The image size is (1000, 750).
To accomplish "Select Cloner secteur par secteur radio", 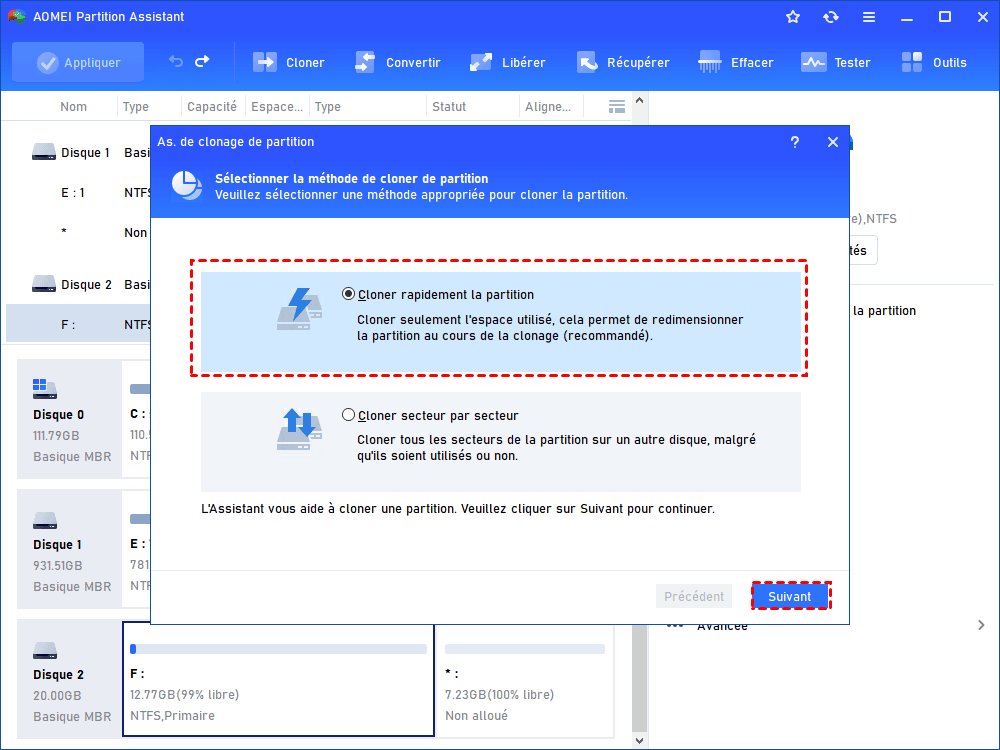I will [x=348, y=415].
